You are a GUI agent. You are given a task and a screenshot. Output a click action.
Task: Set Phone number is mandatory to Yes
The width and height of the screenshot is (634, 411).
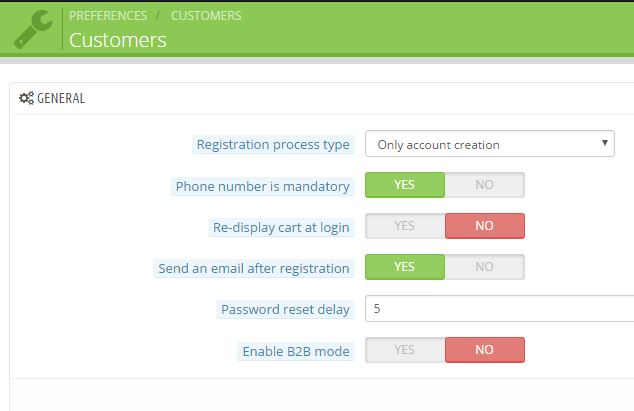tap(404, 185)
